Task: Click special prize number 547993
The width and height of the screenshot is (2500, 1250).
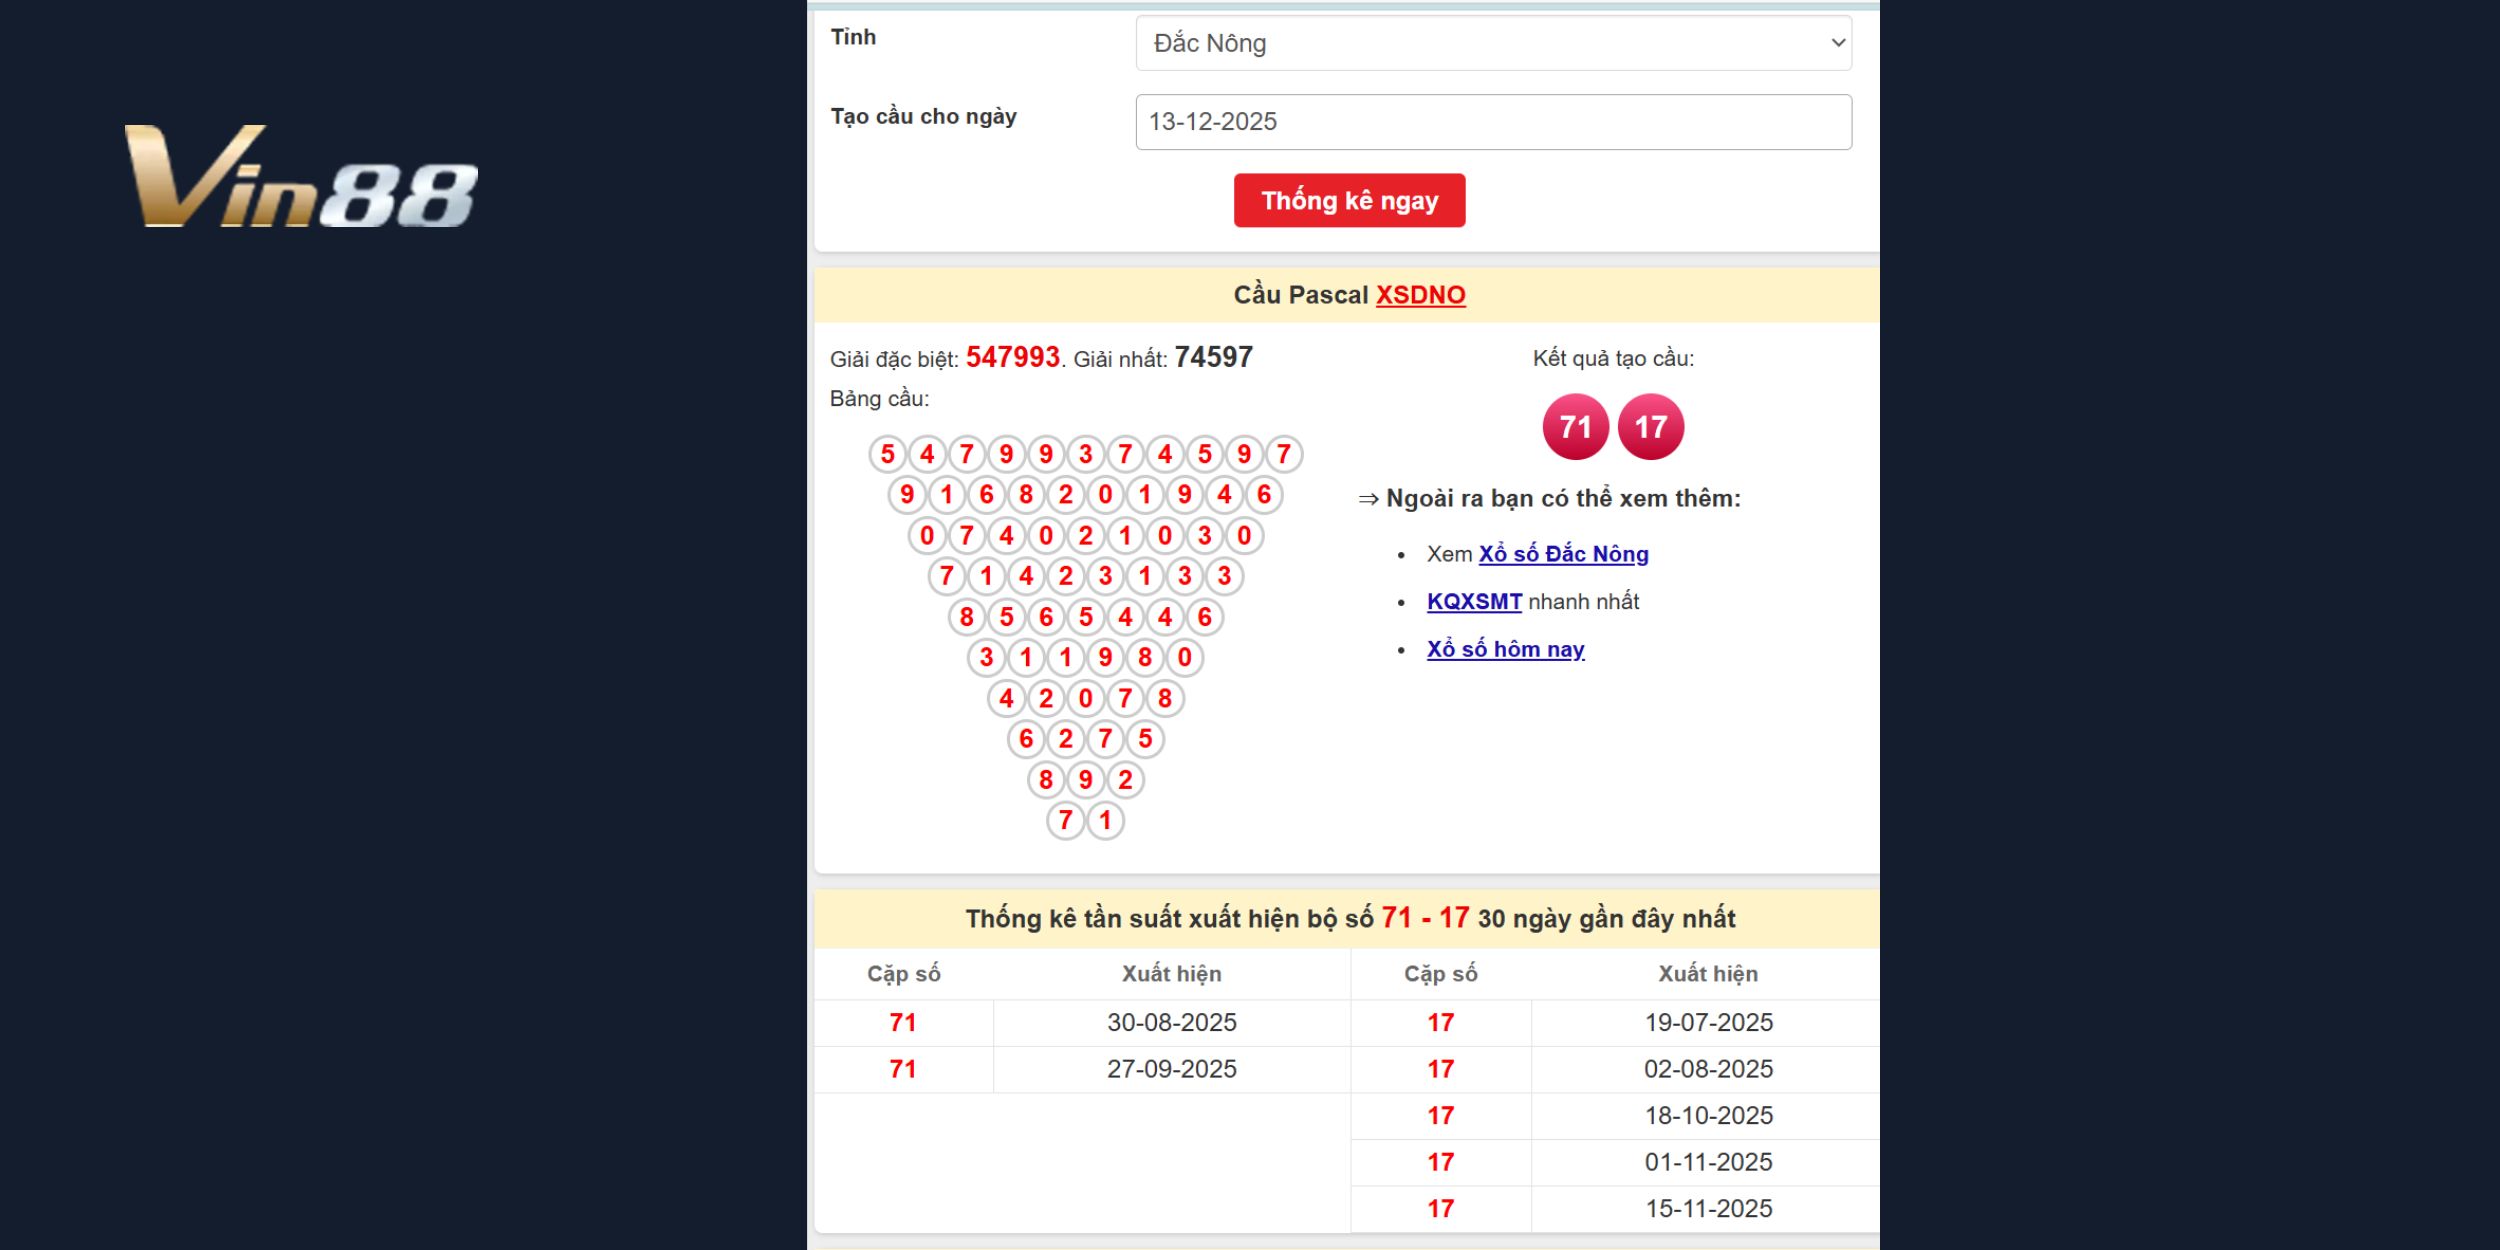Action: 1012,357
